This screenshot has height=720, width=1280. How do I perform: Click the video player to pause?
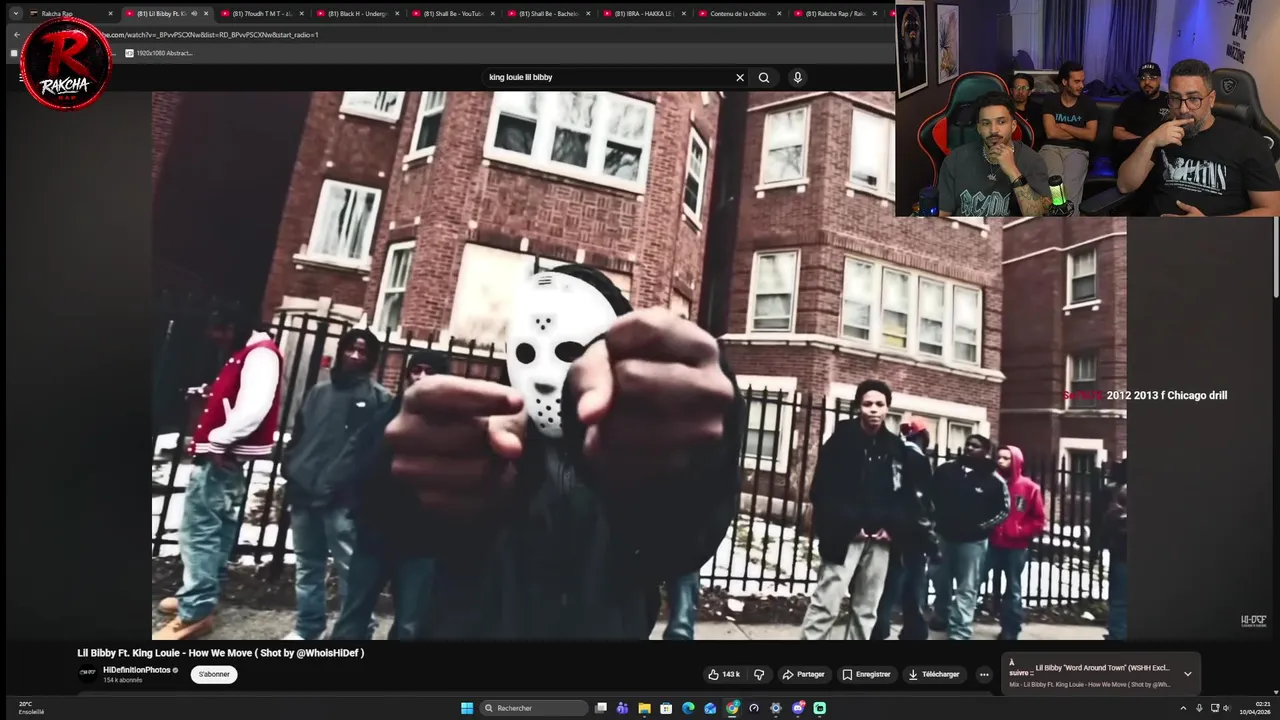[639, 365]
